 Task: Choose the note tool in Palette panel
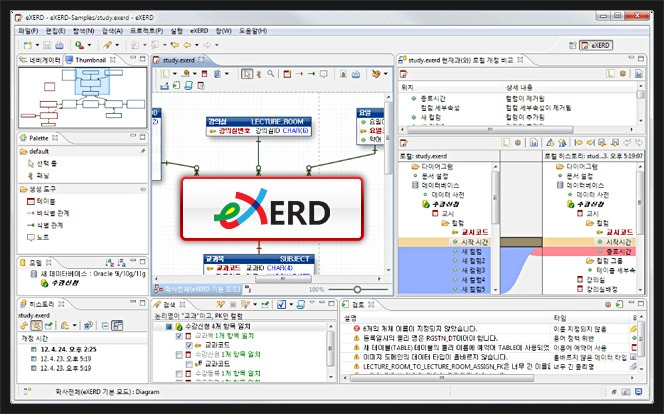point(38,237)
